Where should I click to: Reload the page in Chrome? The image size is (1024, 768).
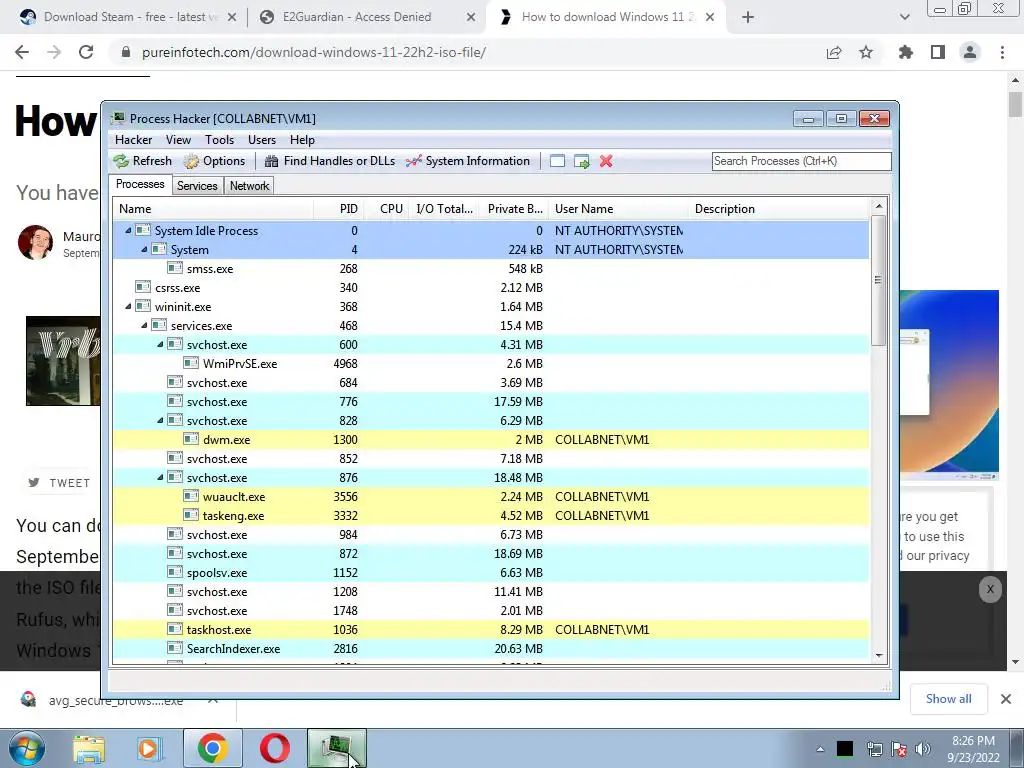click(x=86, y=52)
